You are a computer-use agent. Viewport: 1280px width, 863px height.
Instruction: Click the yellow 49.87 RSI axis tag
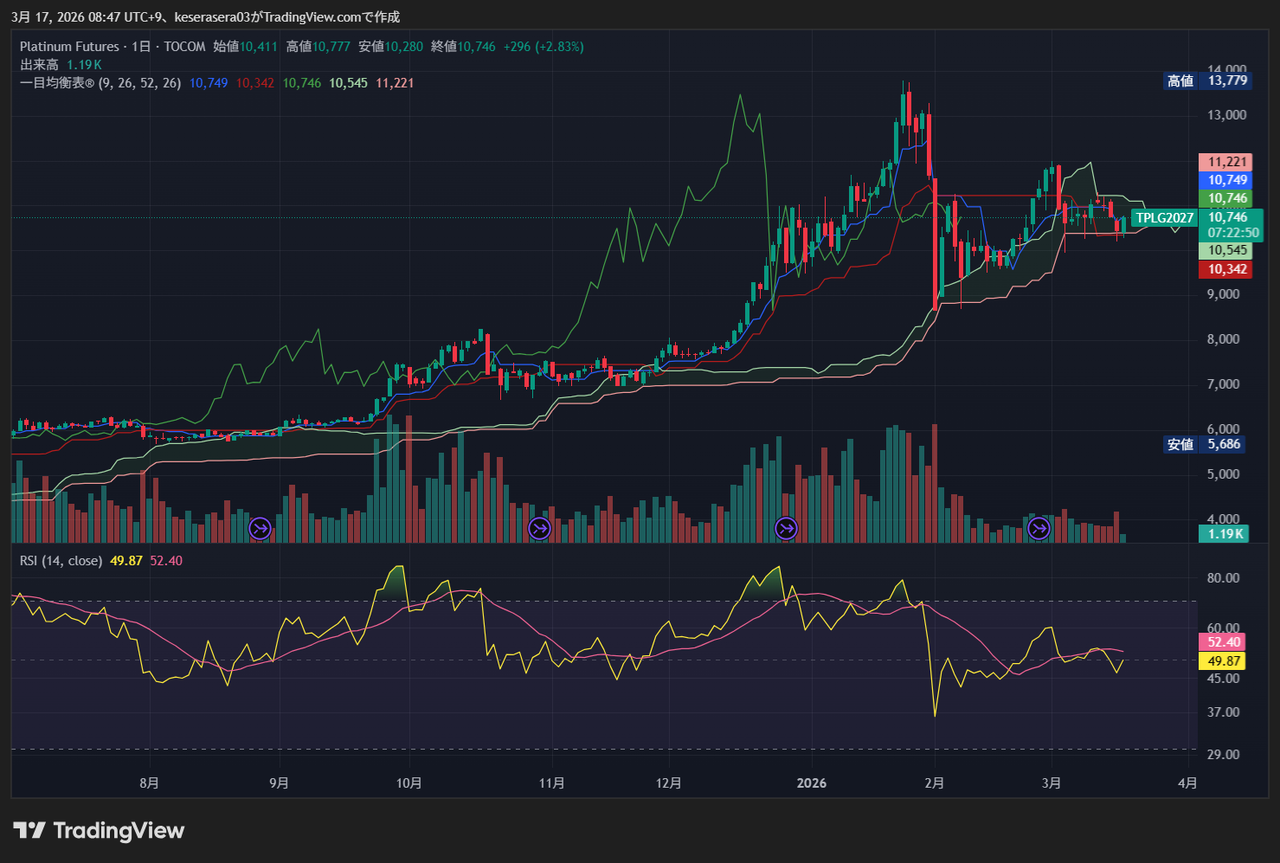(1222, 661)
